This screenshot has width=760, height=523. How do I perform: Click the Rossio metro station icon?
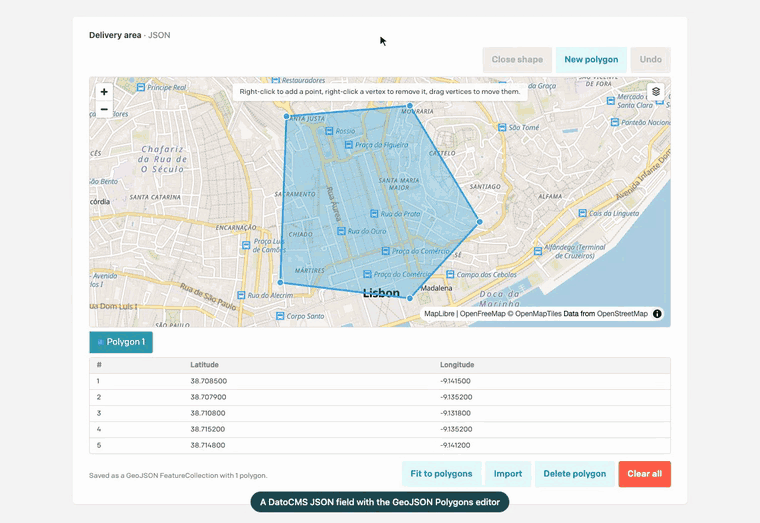coord(330,131)
